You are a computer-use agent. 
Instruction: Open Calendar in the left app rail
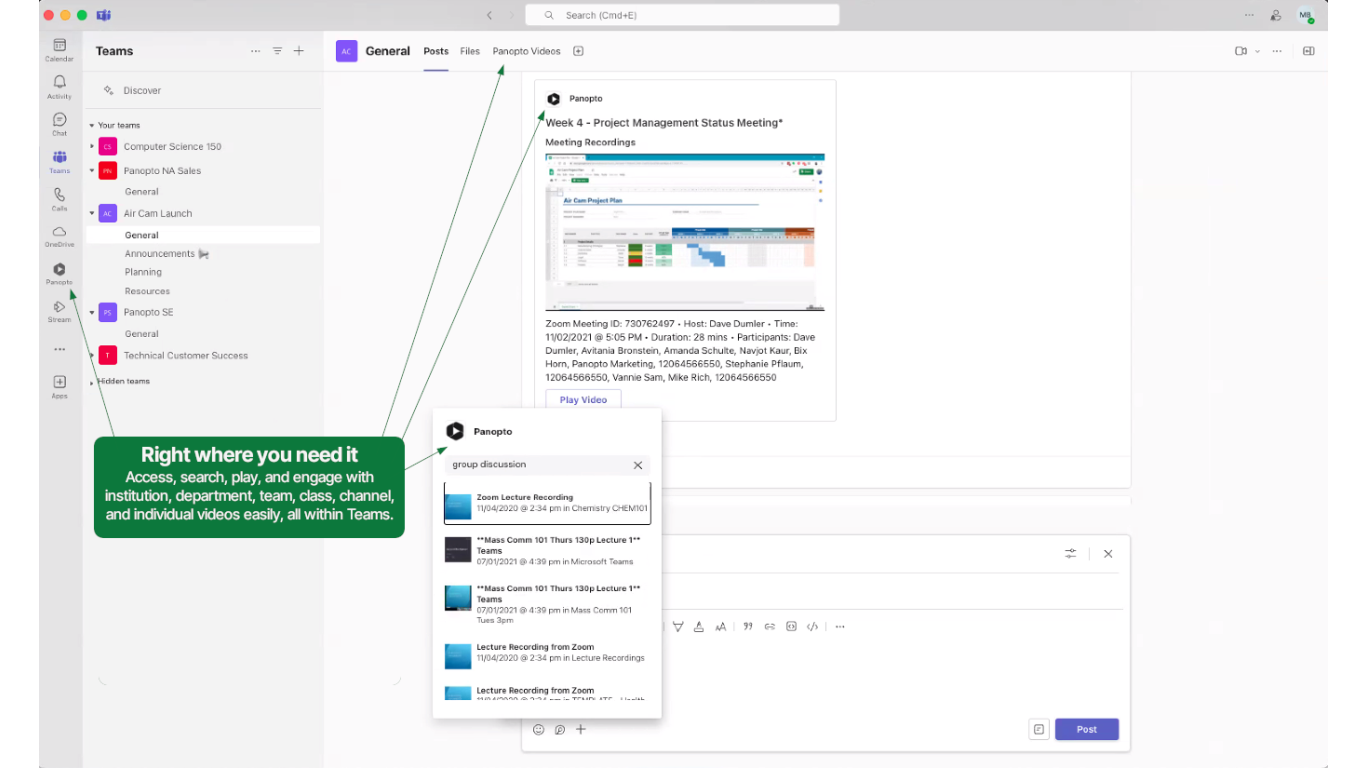pyautogui.click(x=59, y=50)
